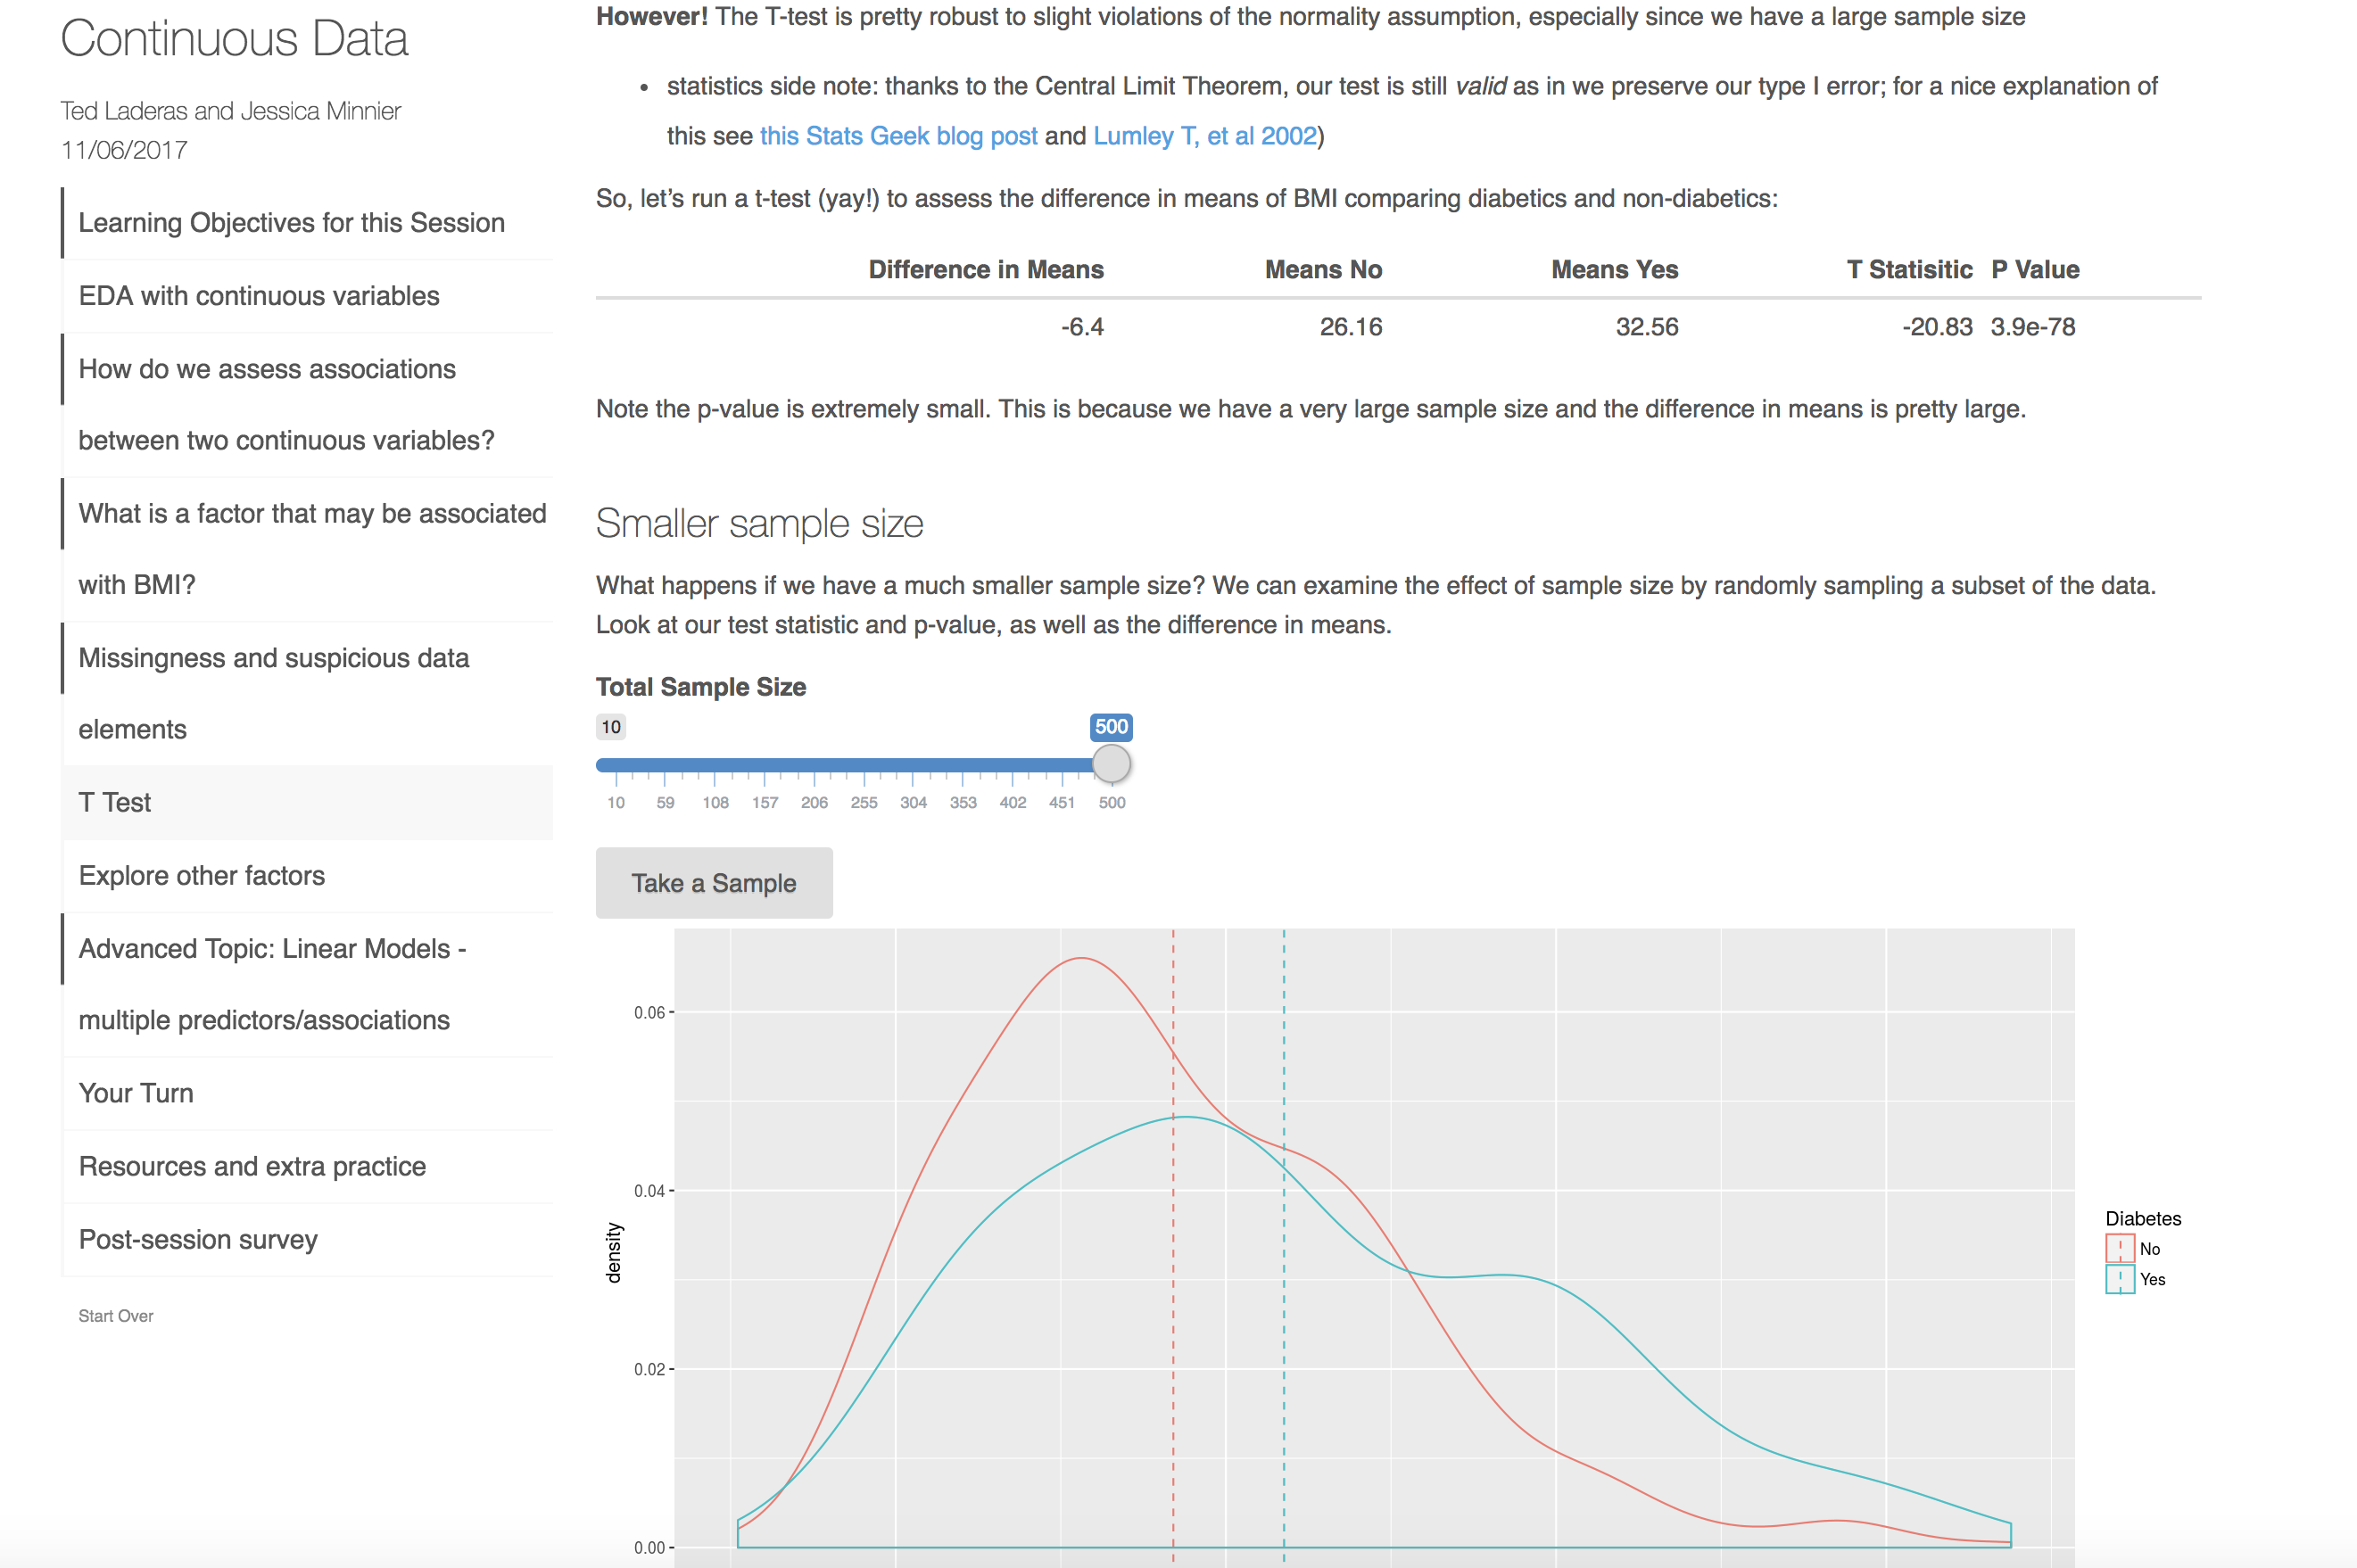
Task: Open Resources and extra practice
Action: (x=308, y=1166)
